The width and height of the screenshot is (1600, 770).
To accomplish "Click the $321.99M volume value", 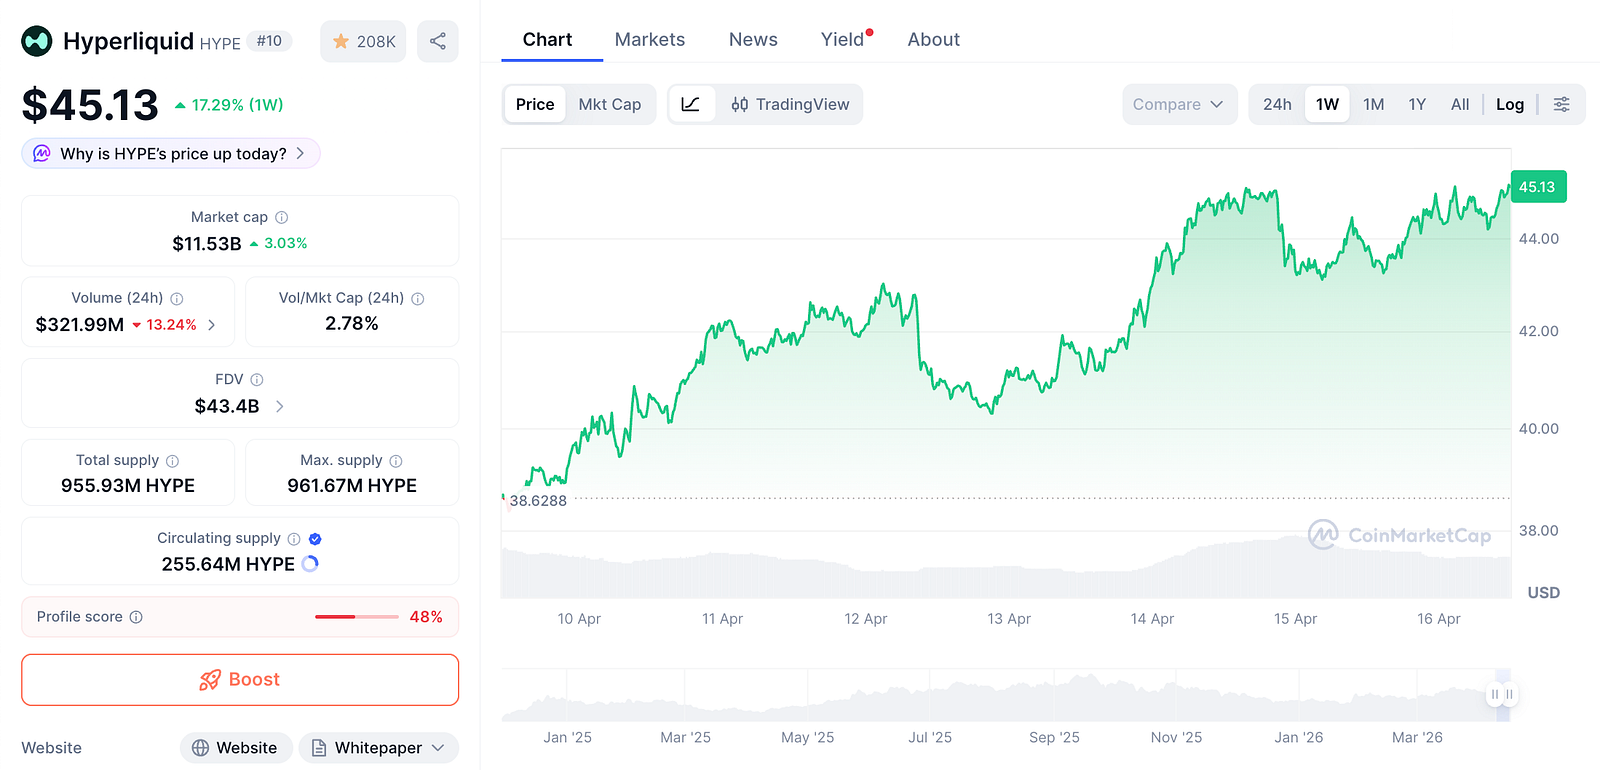I will click(80, 325).
